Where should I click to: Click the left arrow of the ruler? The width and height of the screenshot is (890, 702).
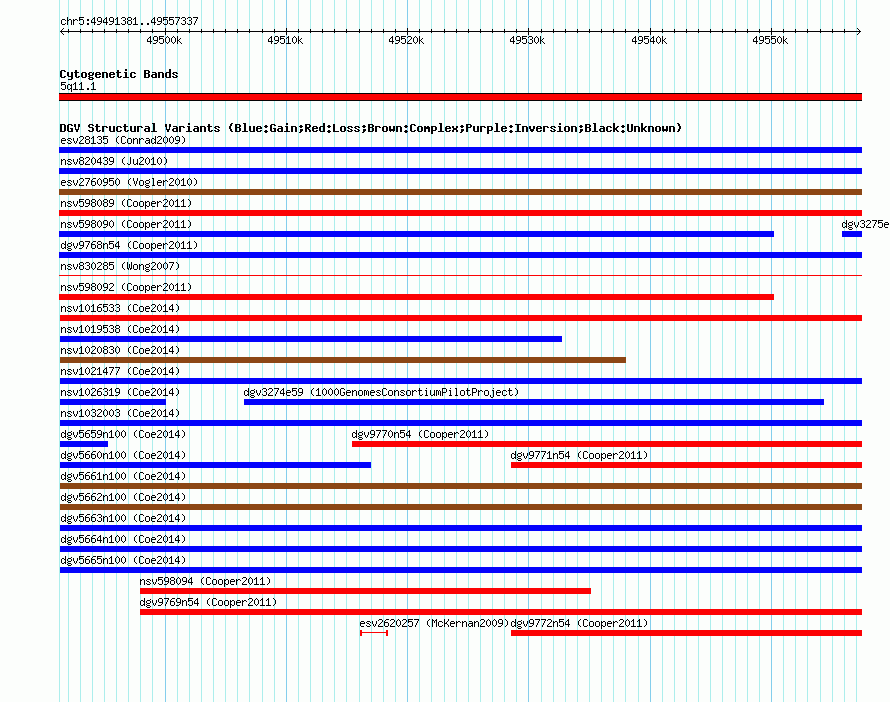[x=62, y=31]
